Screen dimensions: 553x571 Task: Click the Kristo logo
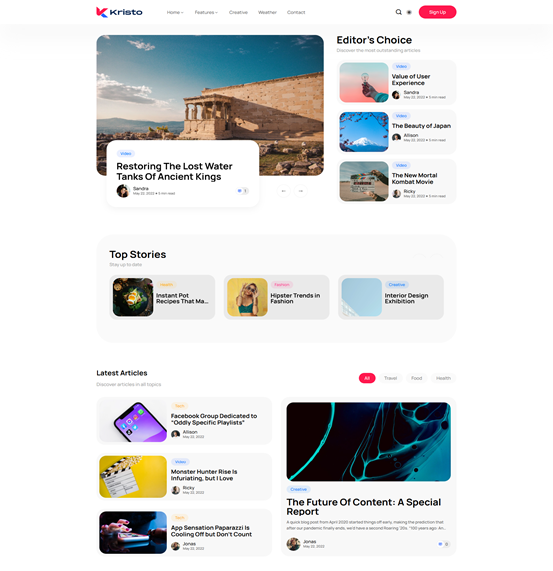point(119,12)
